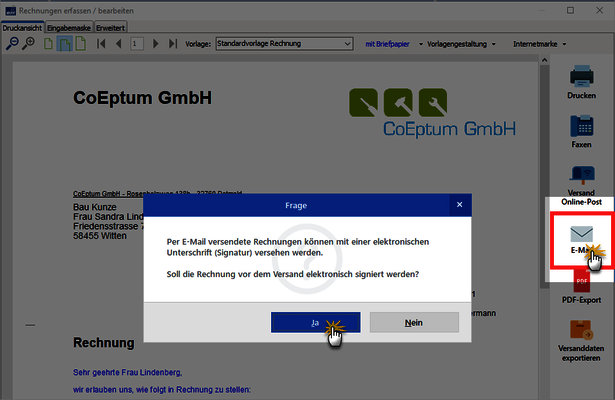
Task: Open the Vorlagengestaltung menu
Action: (x=461, y=44)
